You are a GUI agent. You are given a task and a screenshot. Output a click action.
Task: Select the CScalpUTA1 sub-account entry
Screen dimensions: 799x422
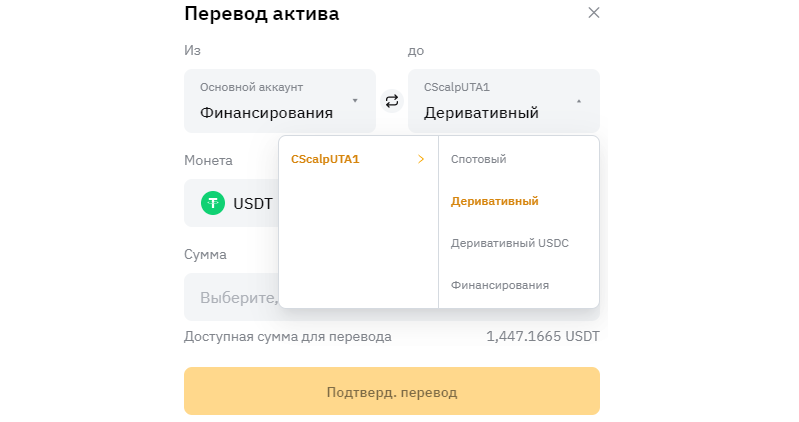tap(325, 159)
